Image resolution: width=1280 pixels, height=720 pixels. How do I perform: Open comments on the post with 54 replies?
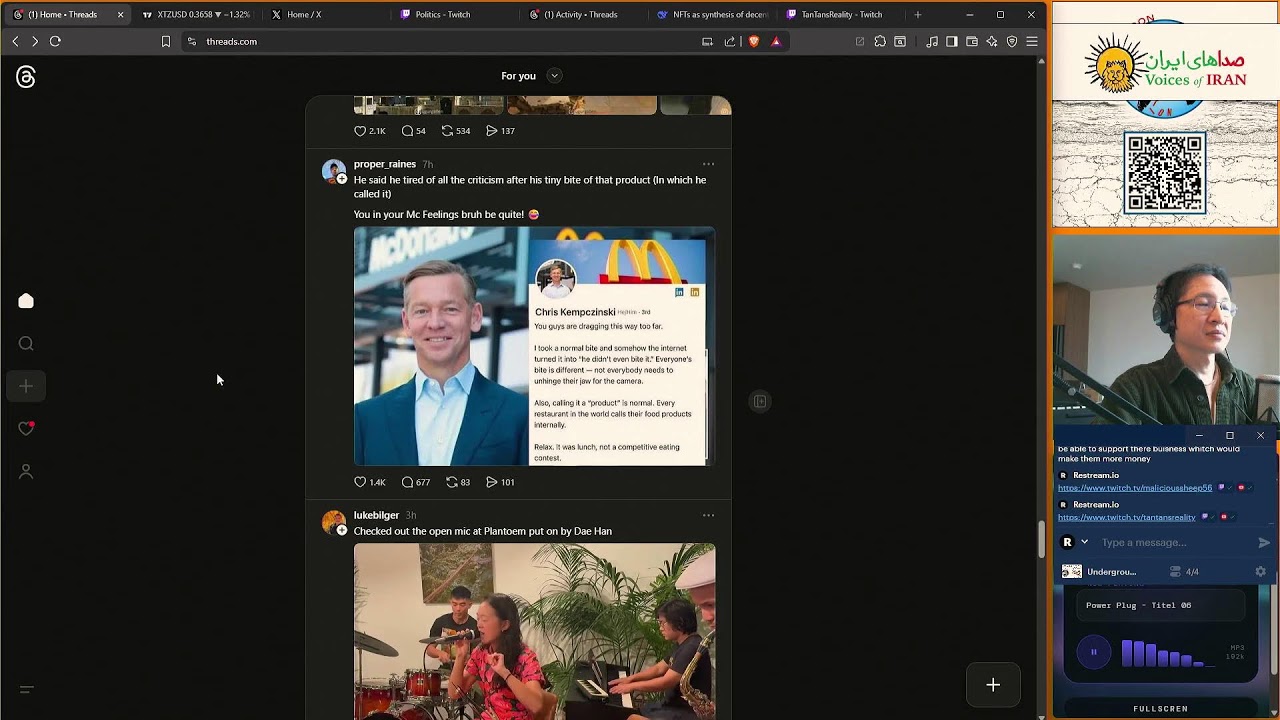413,131
